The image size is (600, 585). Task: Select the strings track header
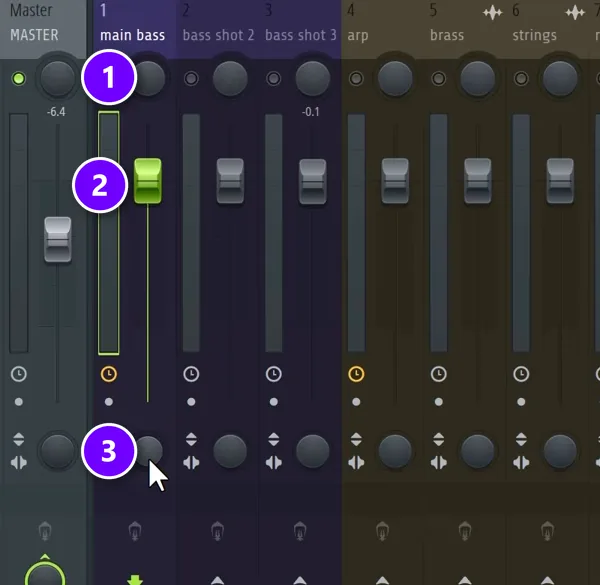[x=547, y=29]
